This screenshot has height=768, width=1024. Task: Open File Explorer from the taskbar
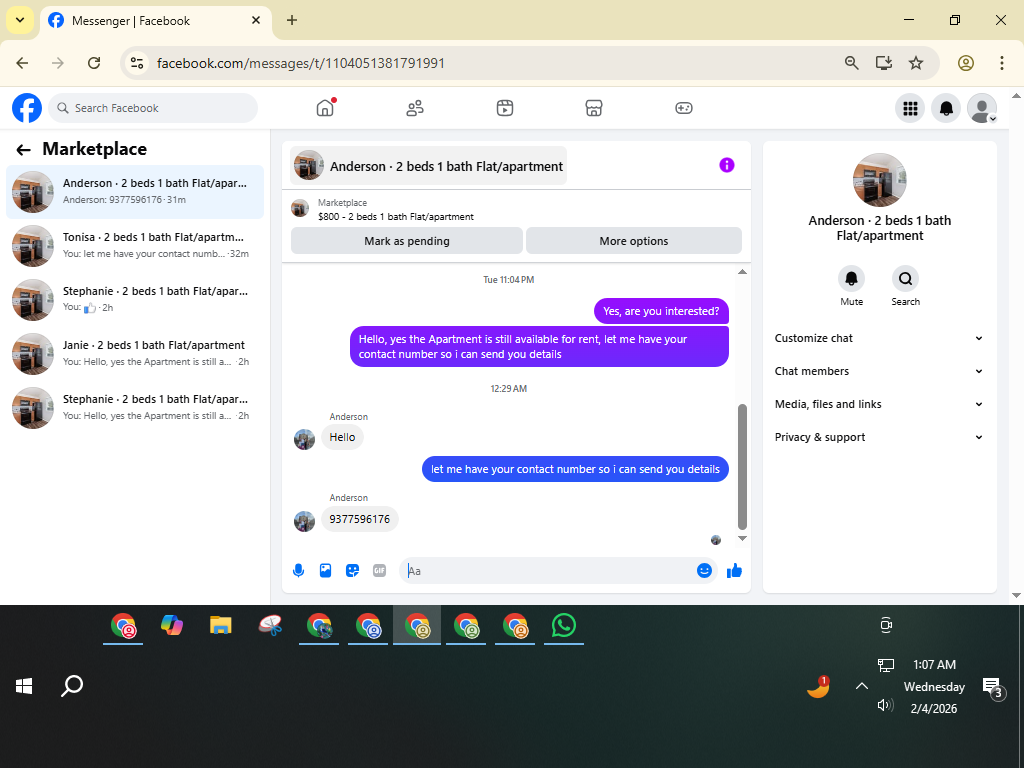221,626
